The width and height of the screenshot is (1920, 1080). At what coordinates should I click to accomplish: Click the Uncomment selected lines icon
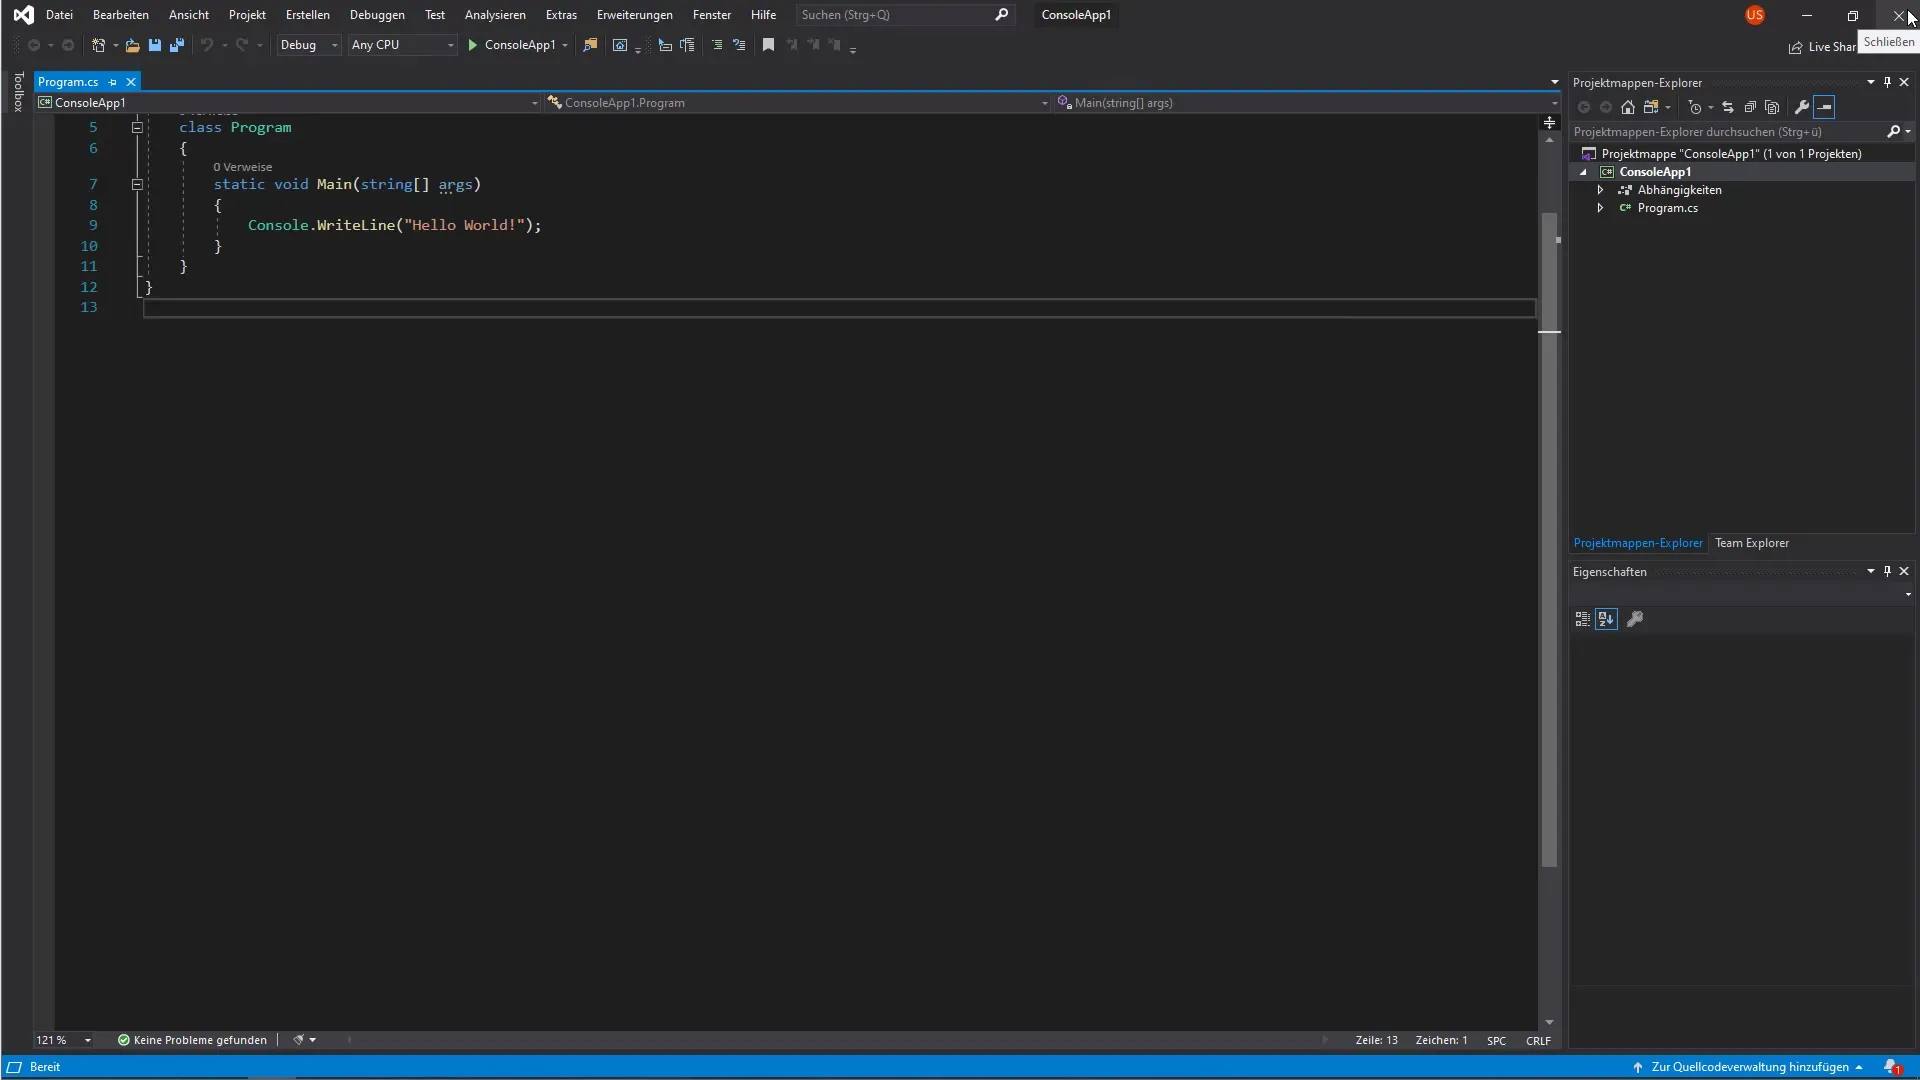pos(739,45)
